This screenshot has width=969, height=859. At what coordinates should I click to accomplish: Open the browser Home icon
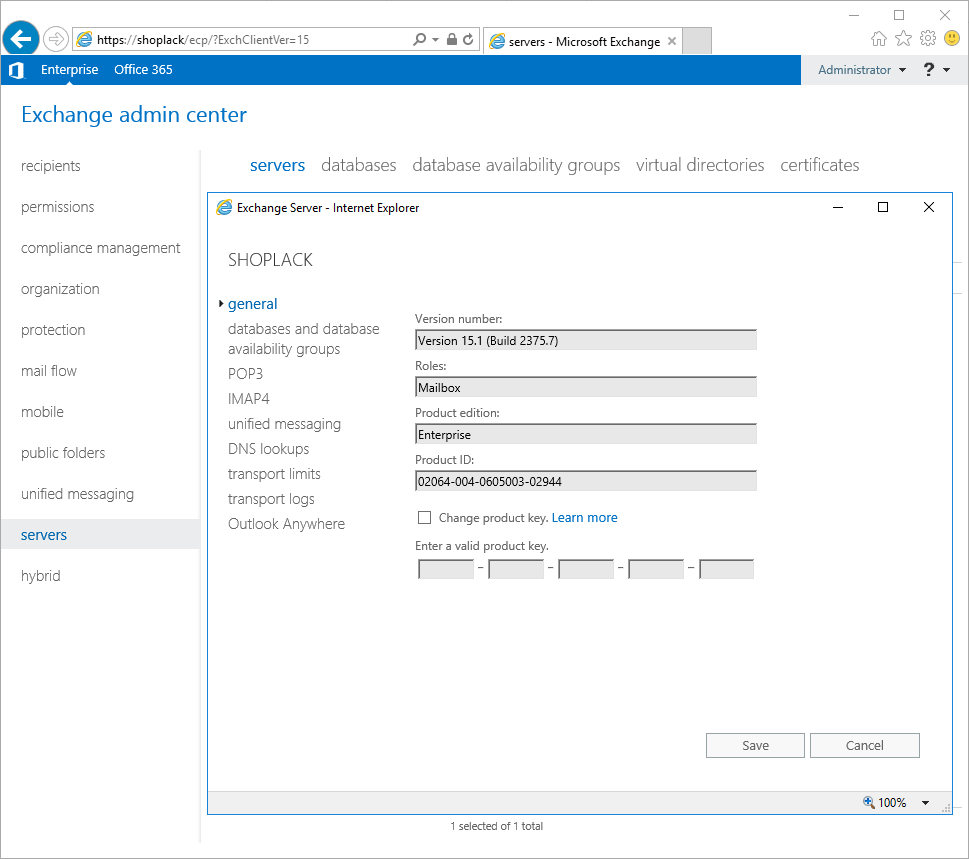pyautogui.click(x=878, y=39)
